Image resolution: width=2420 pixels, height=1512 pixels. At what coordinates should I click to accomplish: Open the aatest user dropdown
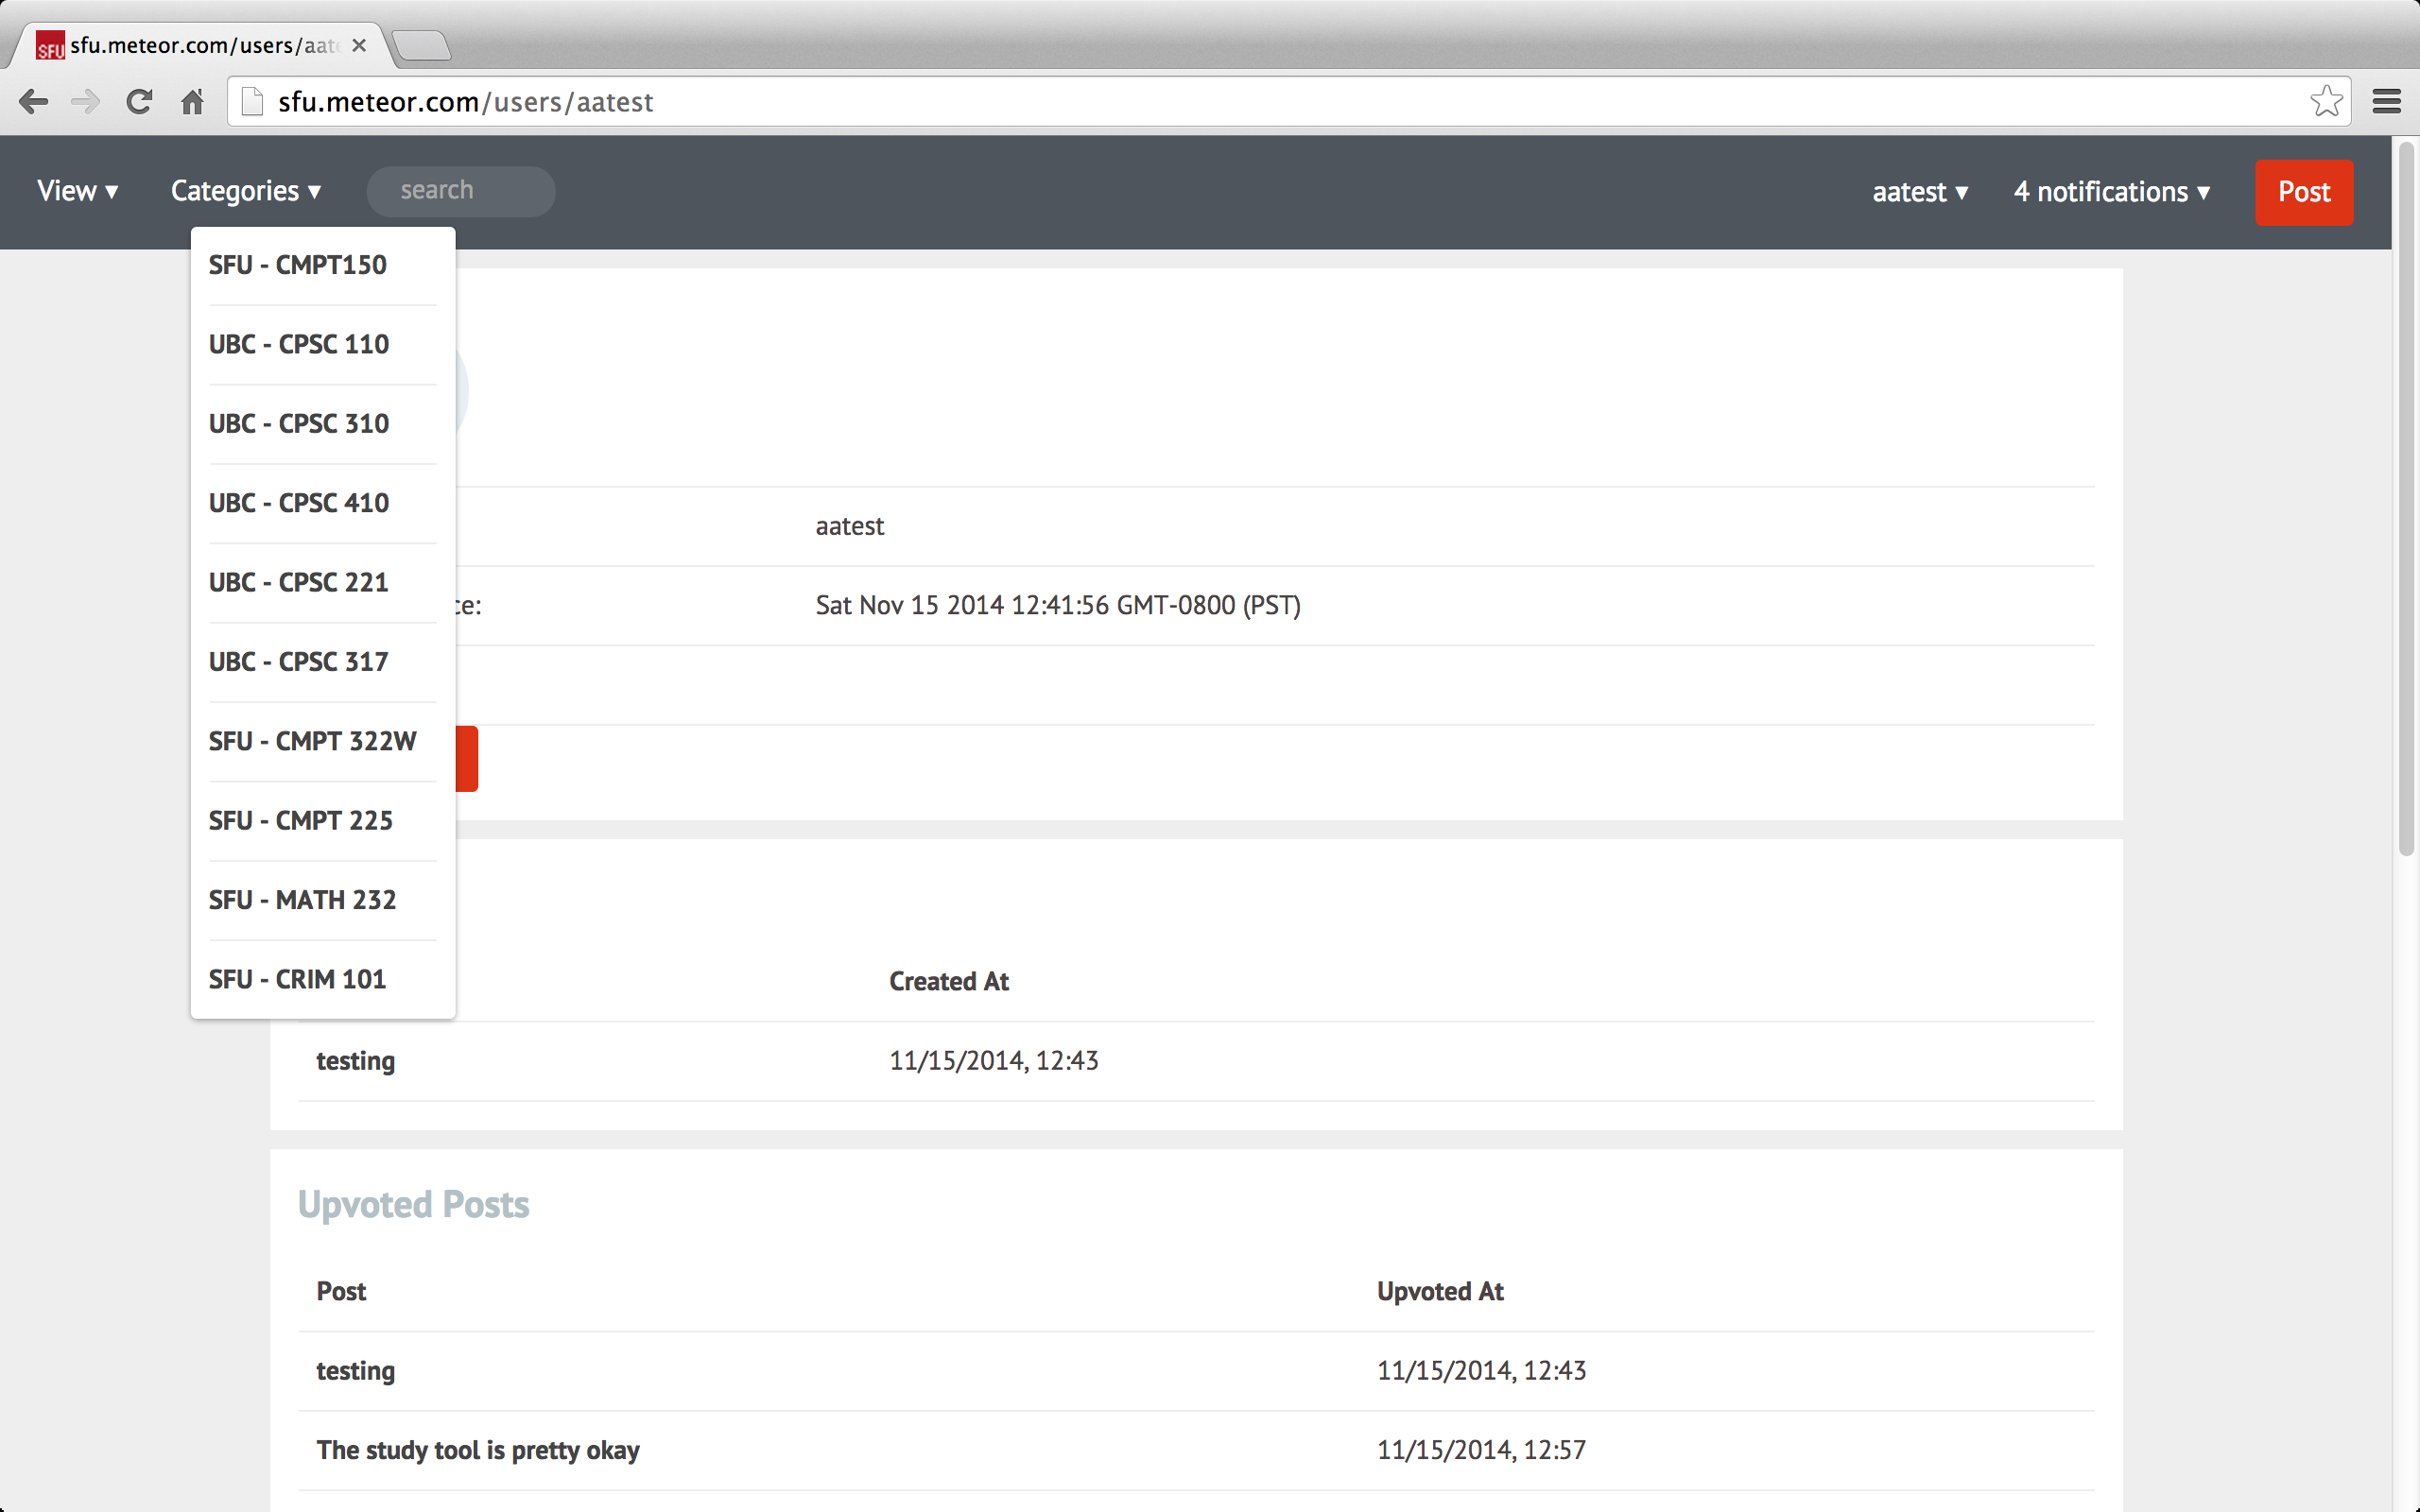1919,192
